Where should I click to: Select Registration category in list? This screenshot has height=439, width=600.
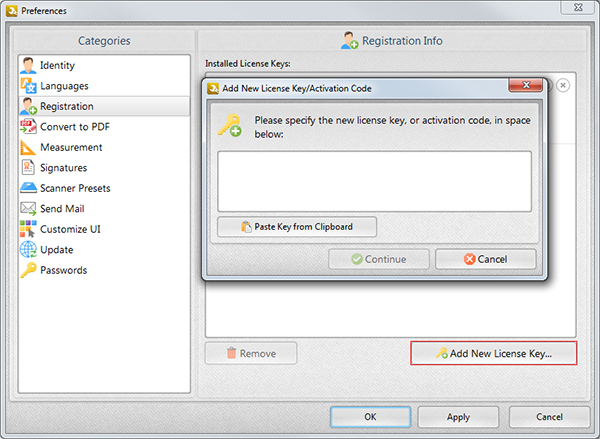(x=67, y=106)
